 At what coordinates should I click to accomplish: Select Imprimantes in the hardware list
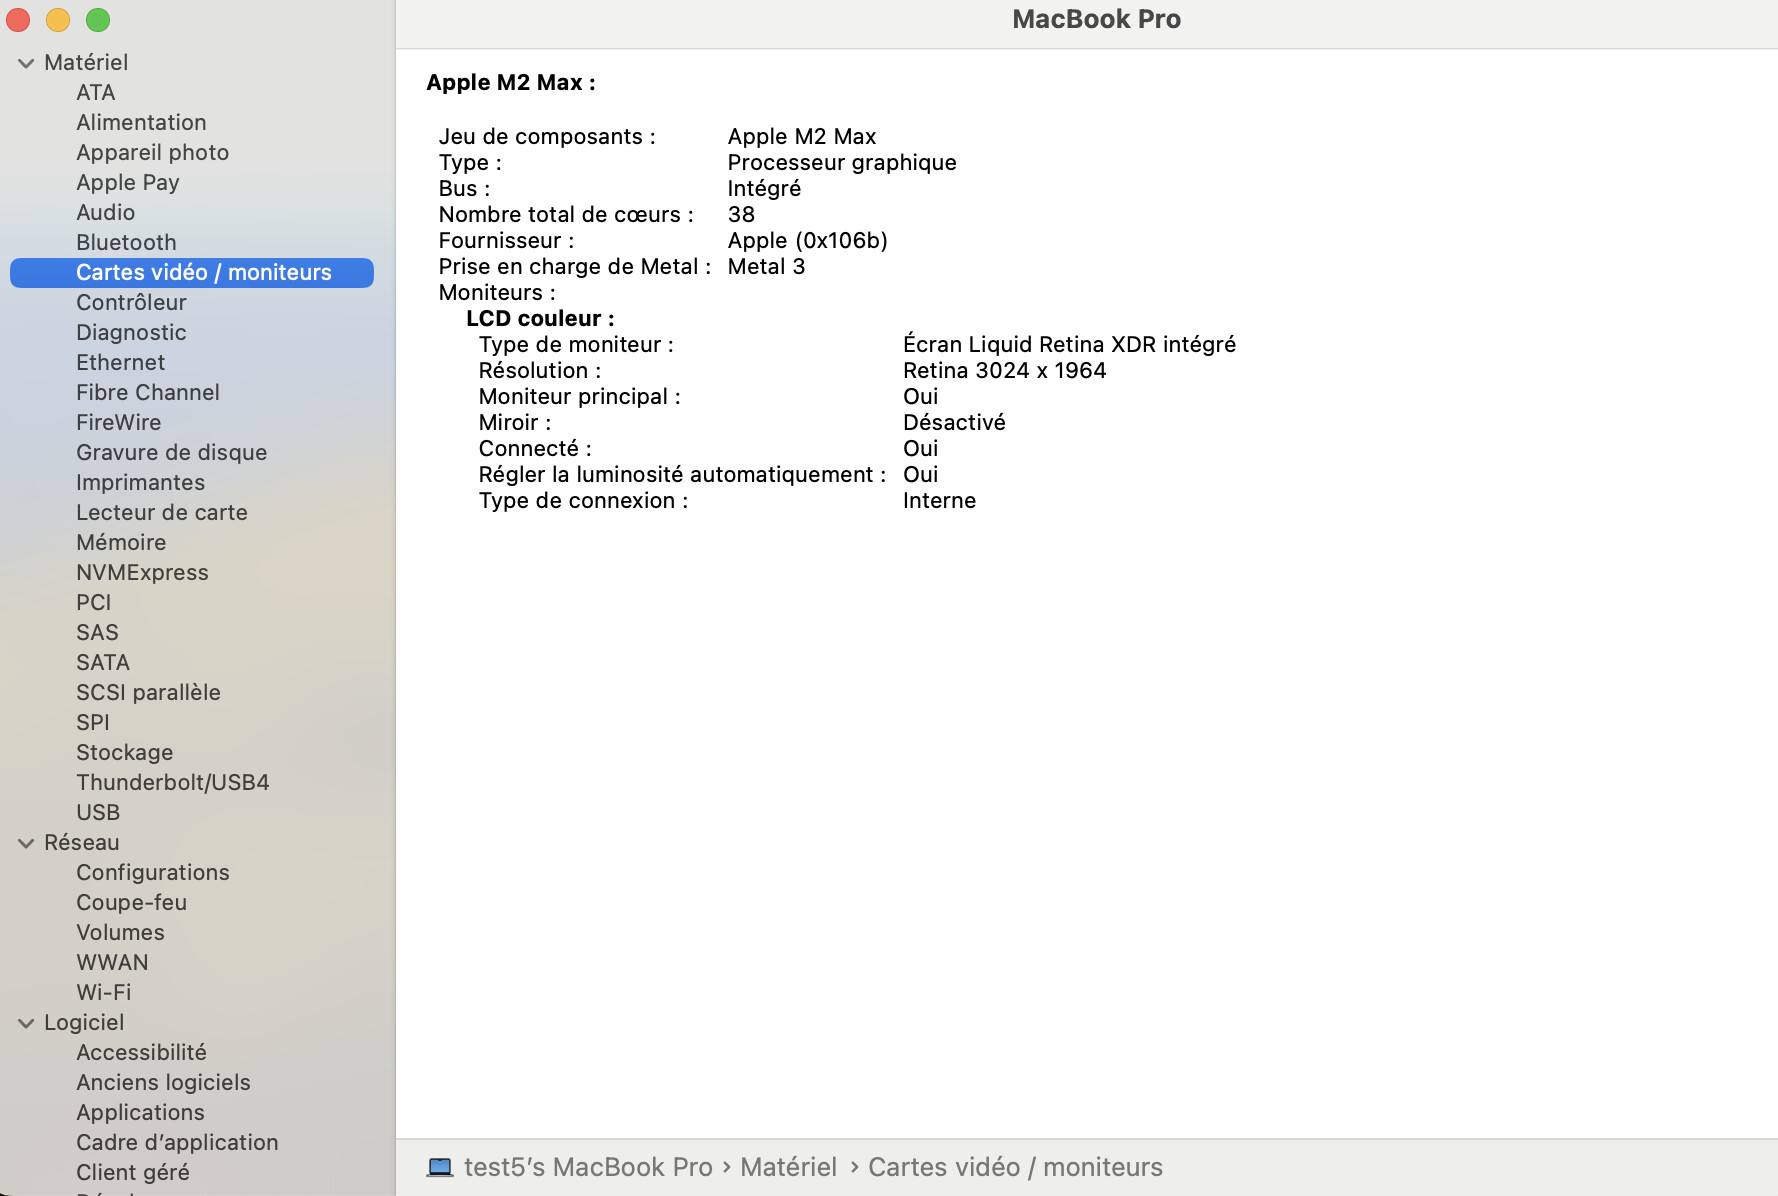click(140, 482)
